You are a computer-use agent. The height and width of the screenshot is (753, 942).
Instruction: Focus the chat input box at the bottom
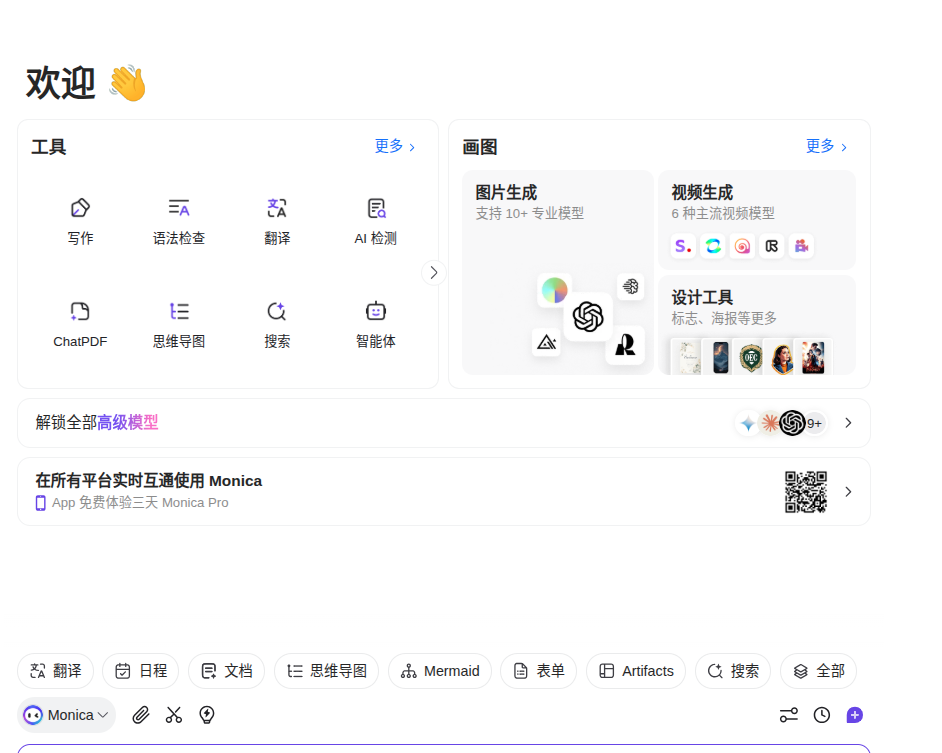tap(444, 748)
